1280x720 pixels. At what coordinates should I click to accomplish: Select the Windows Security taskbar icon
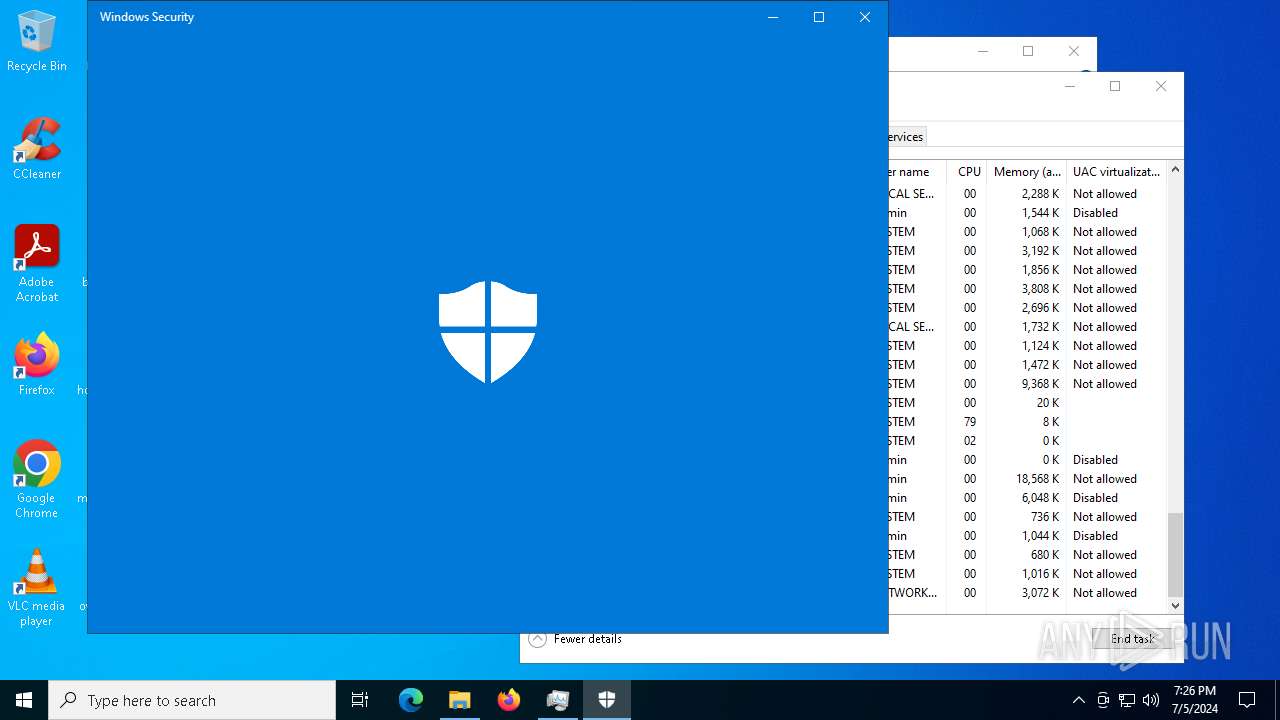[607, 700]
